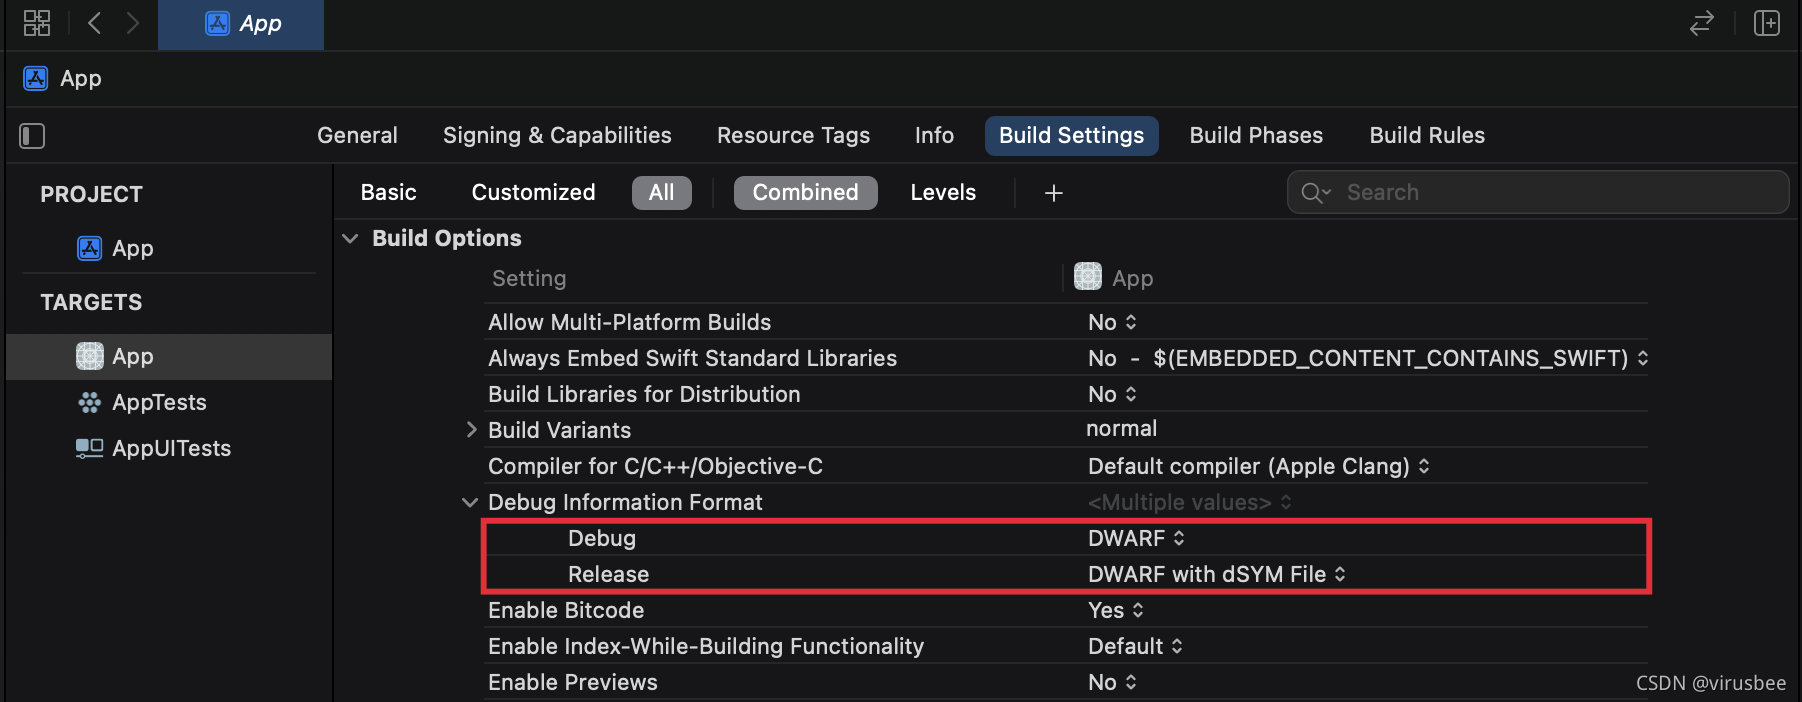Select the App project under PROJECT
This screenshot has width=1802, height=702.
click(116, 248)
